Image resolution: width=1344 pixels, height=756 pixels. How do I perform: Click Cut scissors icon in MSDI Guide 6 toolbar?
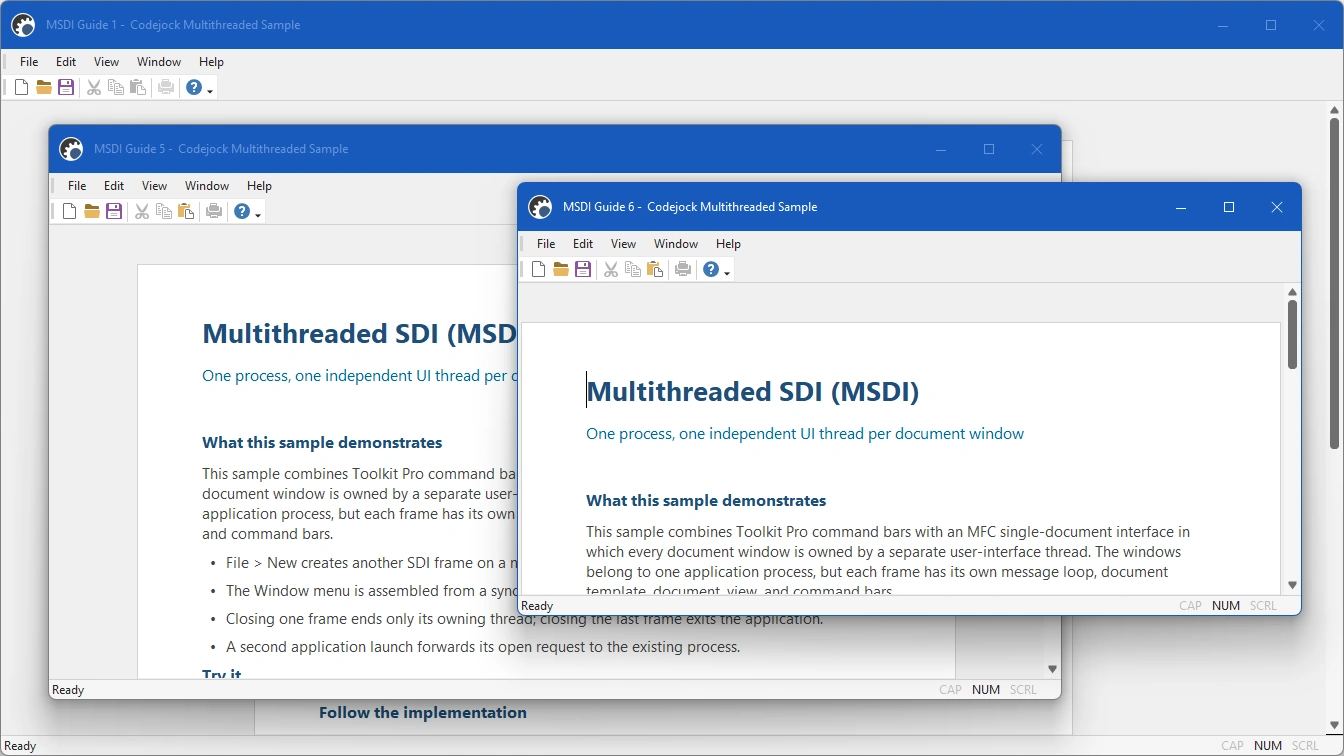pos(611,269)
